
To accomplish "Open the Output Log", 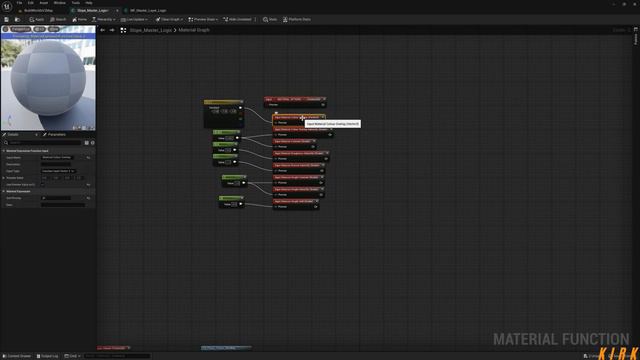I will 47,356.
